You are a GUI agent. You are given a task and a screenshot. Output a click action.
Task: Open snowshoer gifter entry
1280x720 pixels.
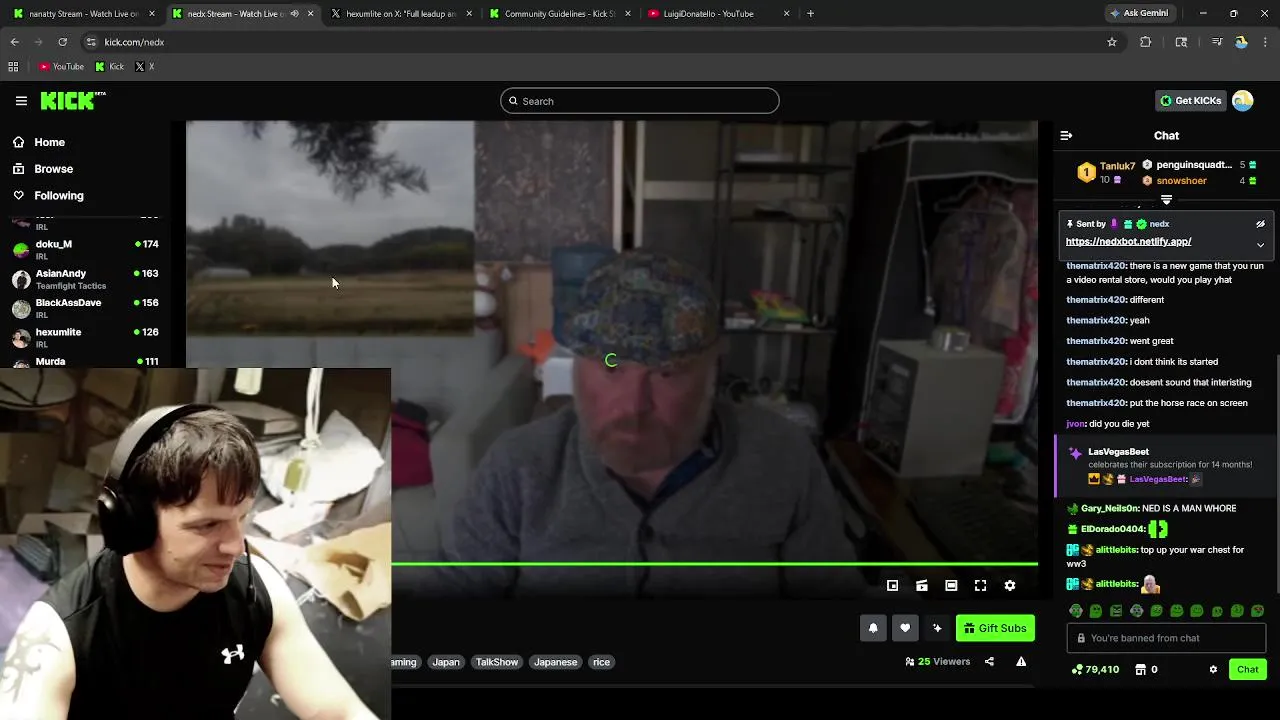[x=1181, y=181]
